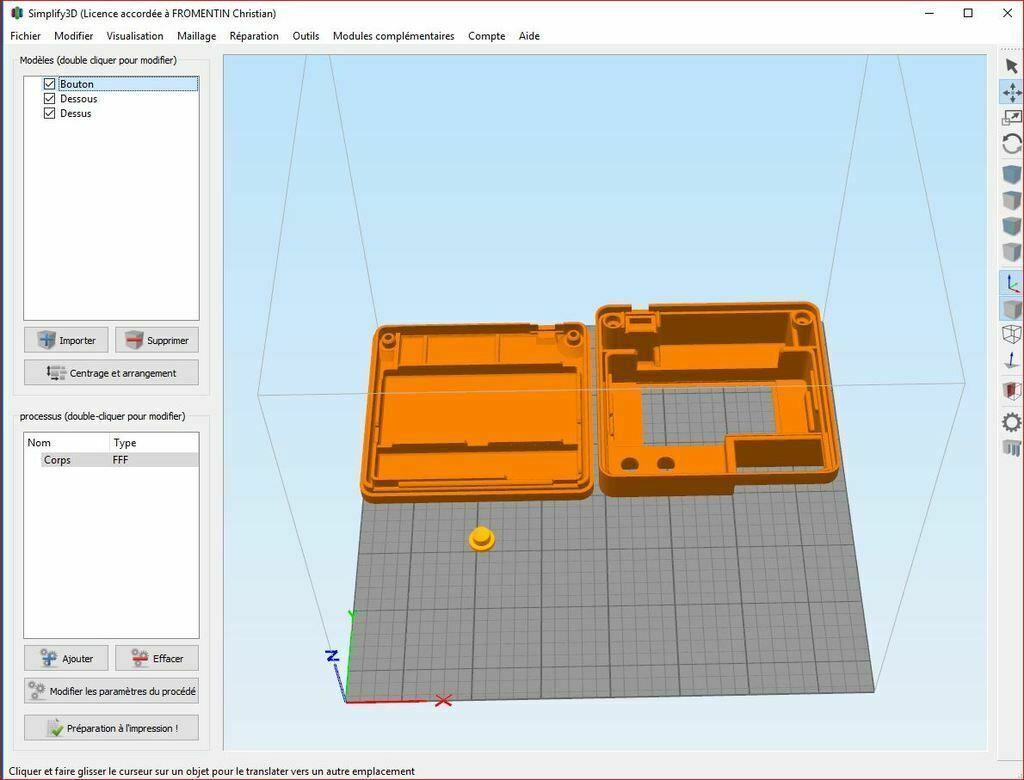
Task: Select the solid model view icon
Action: (1011, 310)
